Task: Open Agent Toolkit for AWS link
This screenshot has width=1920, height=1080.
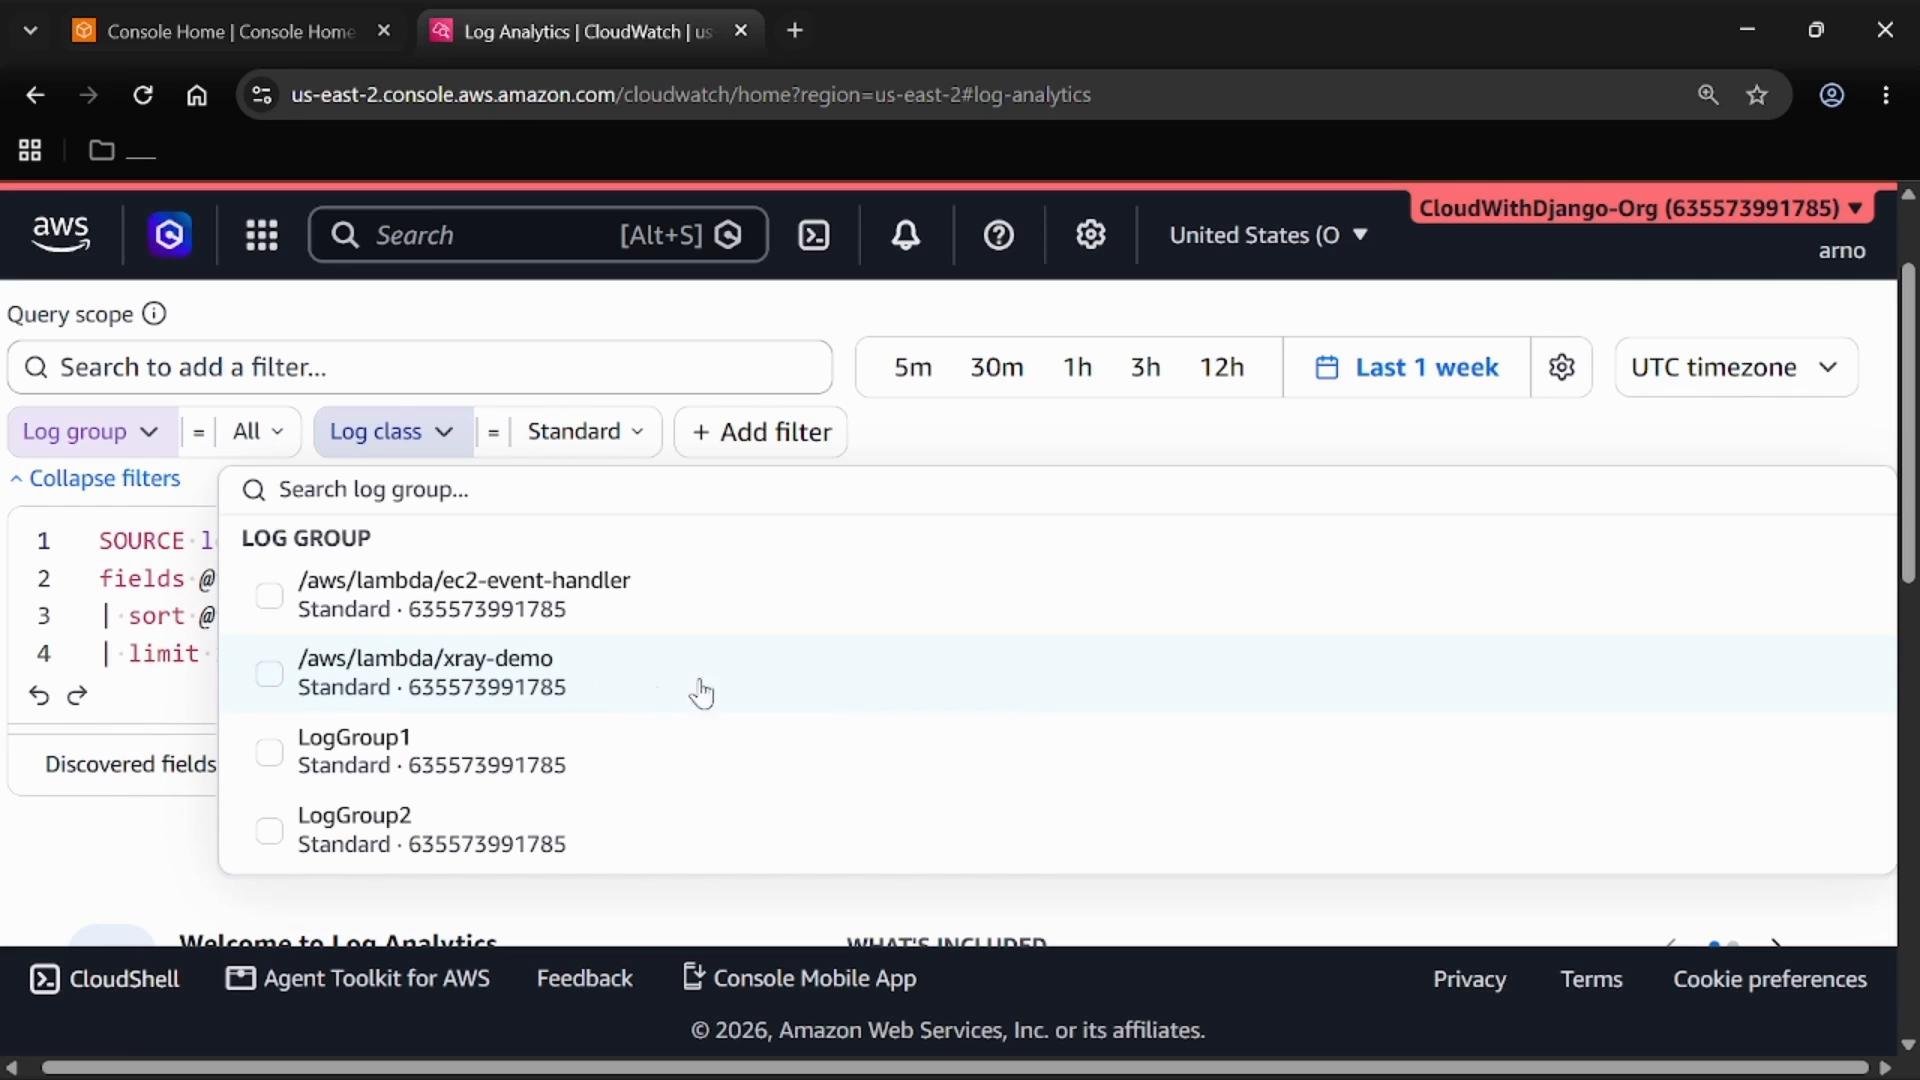Action: point(358,979)
